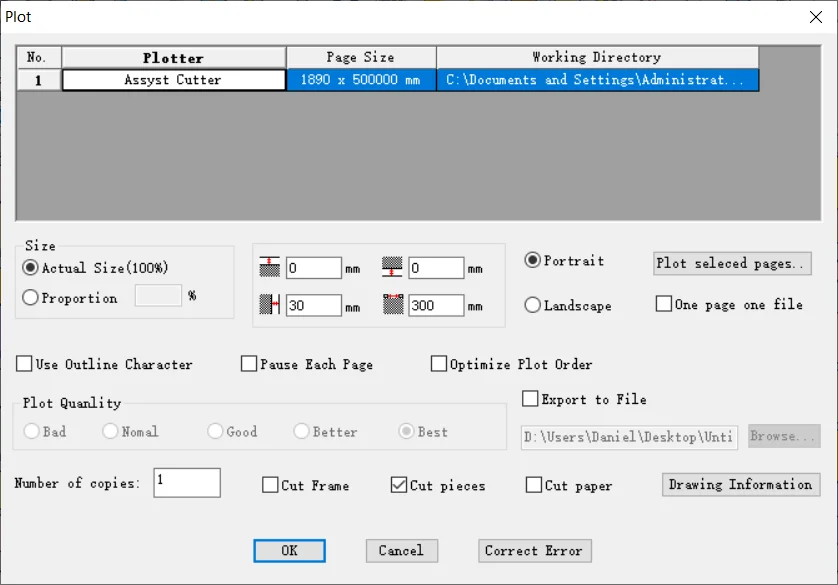Confirm plot settings with OK
Viewport: 838px width, 585px height.
click(x=289, y=550)
